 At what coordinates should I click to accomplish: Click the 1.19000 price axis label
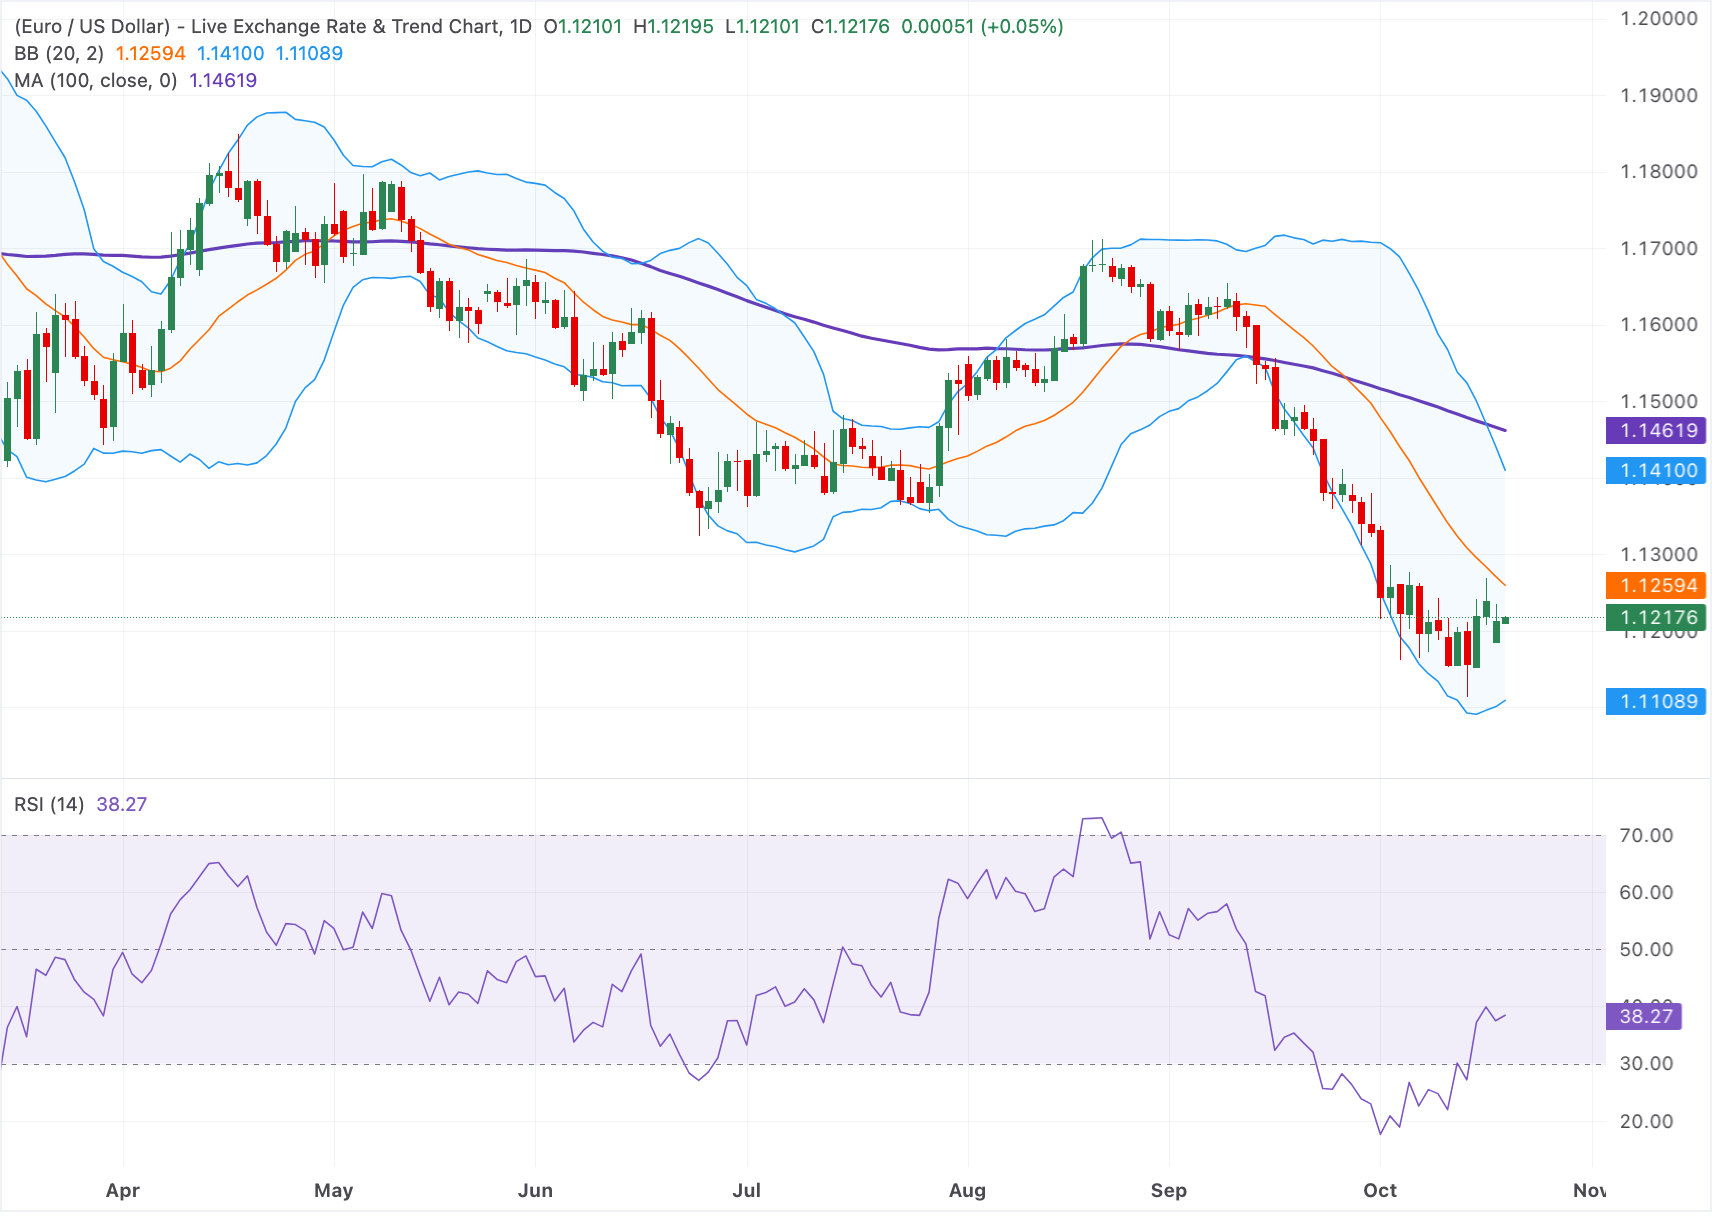point(1659,95)
